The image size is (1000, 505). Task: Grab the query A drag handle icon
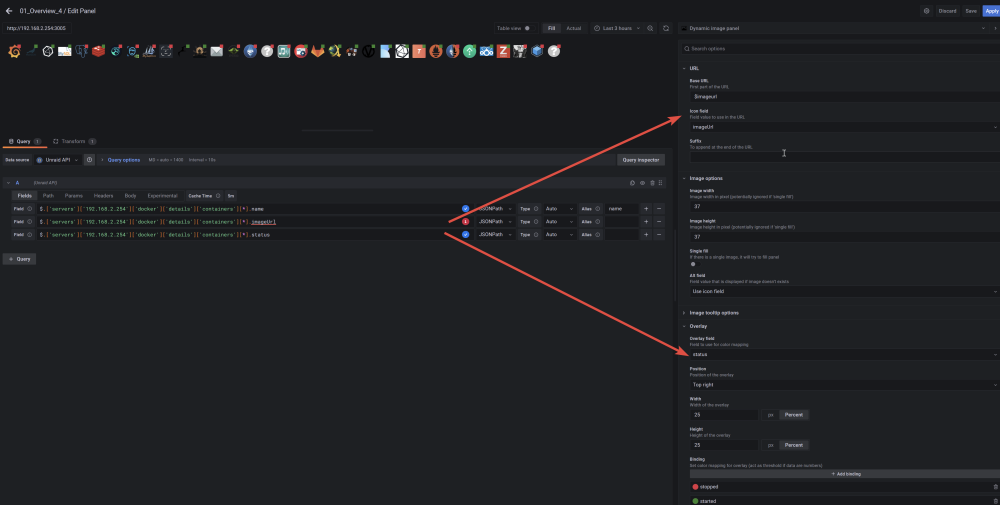(x=661, y=183)
